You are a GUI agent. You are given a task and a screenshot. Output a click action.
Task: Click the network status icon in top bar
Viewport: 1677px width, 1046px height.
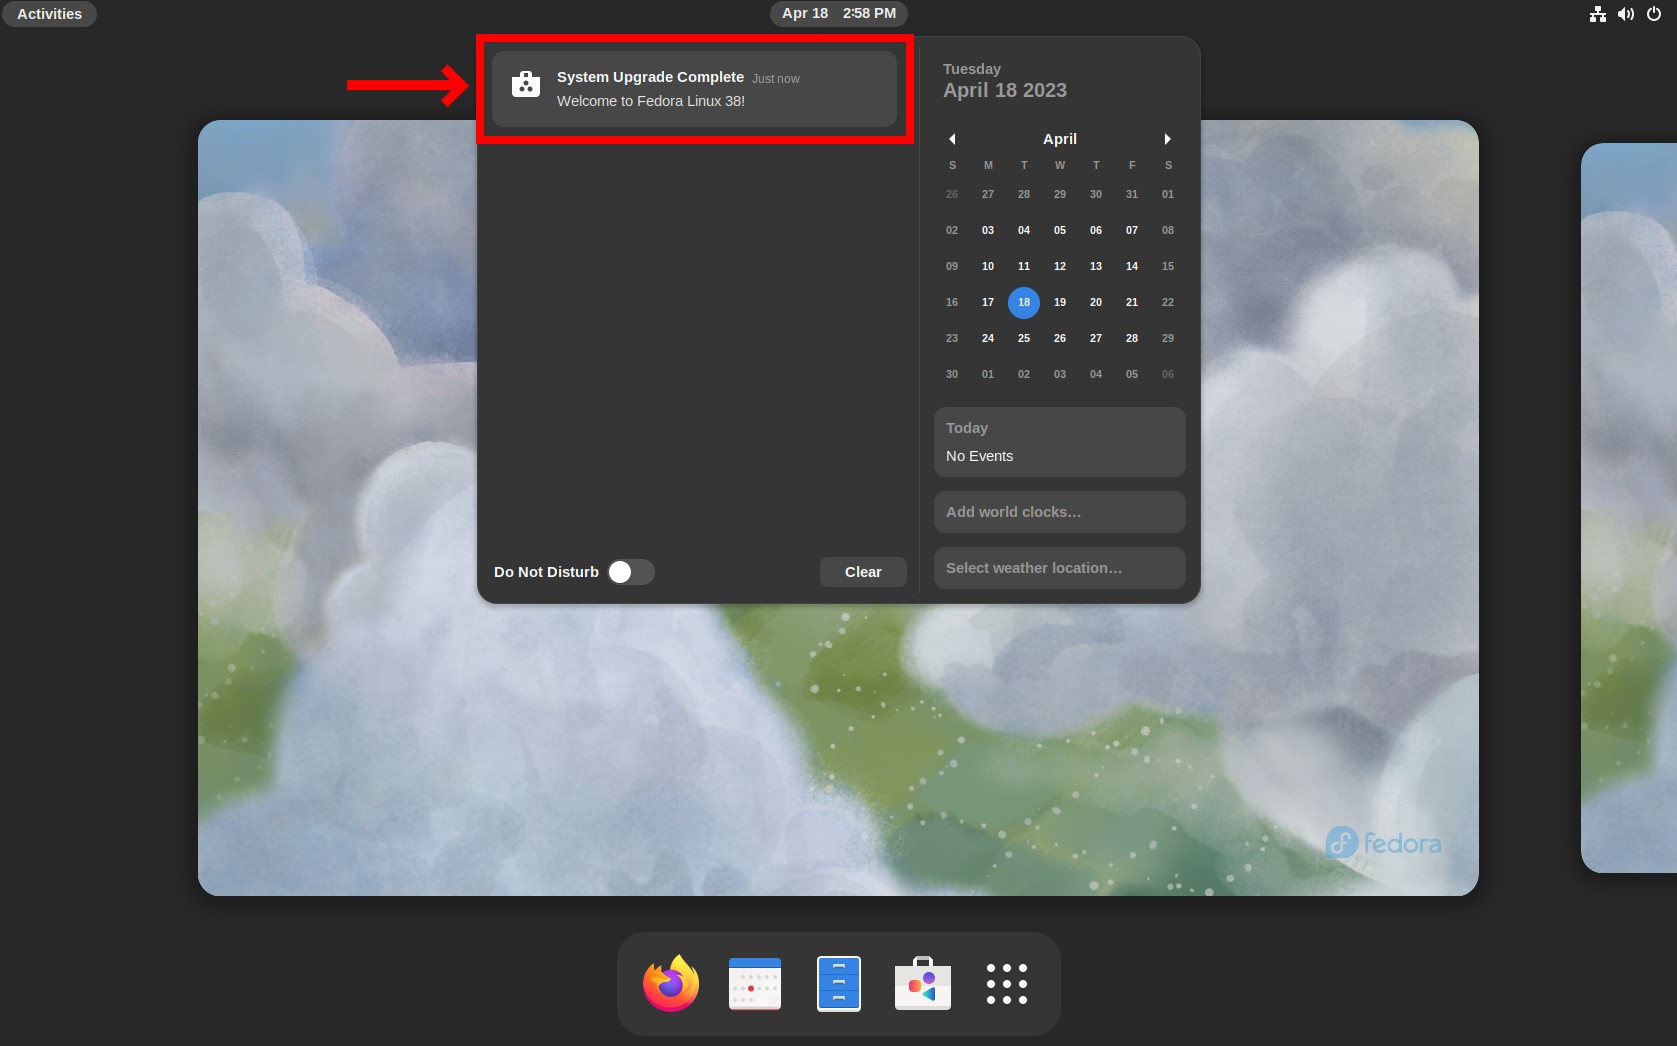[1598, 14]
